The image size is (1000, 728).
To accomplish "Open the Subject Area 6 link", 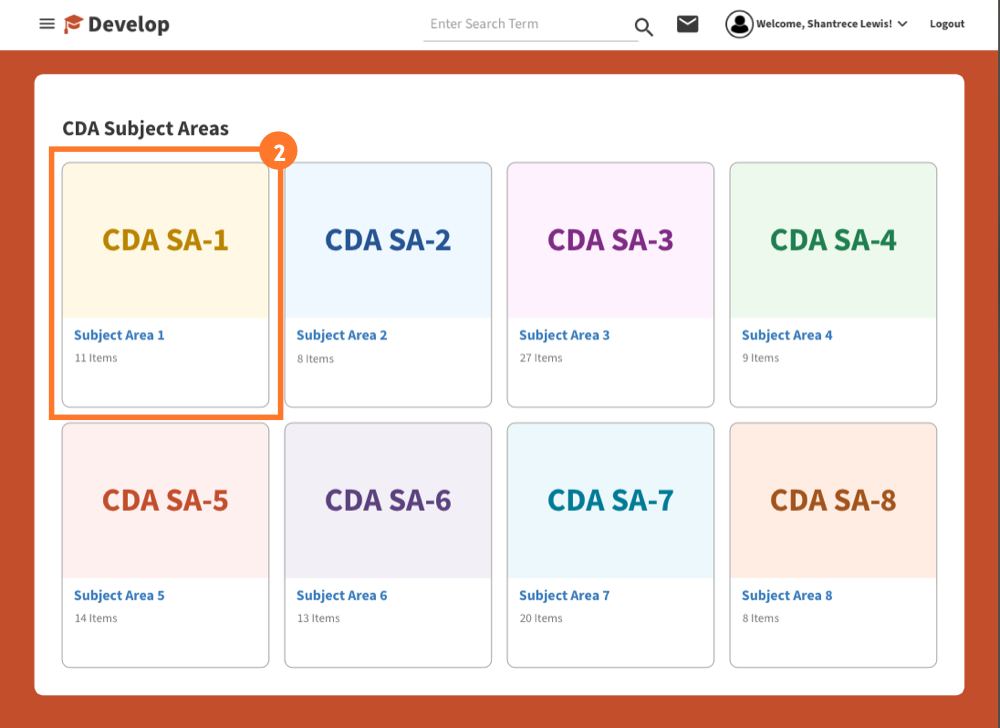I will [x=342, y=595].
